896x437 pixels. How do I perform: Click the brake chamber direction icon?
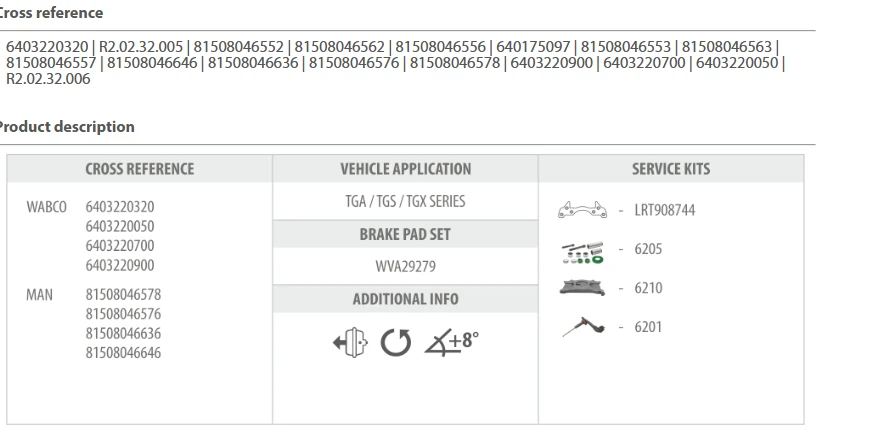[x=350, y=343]
